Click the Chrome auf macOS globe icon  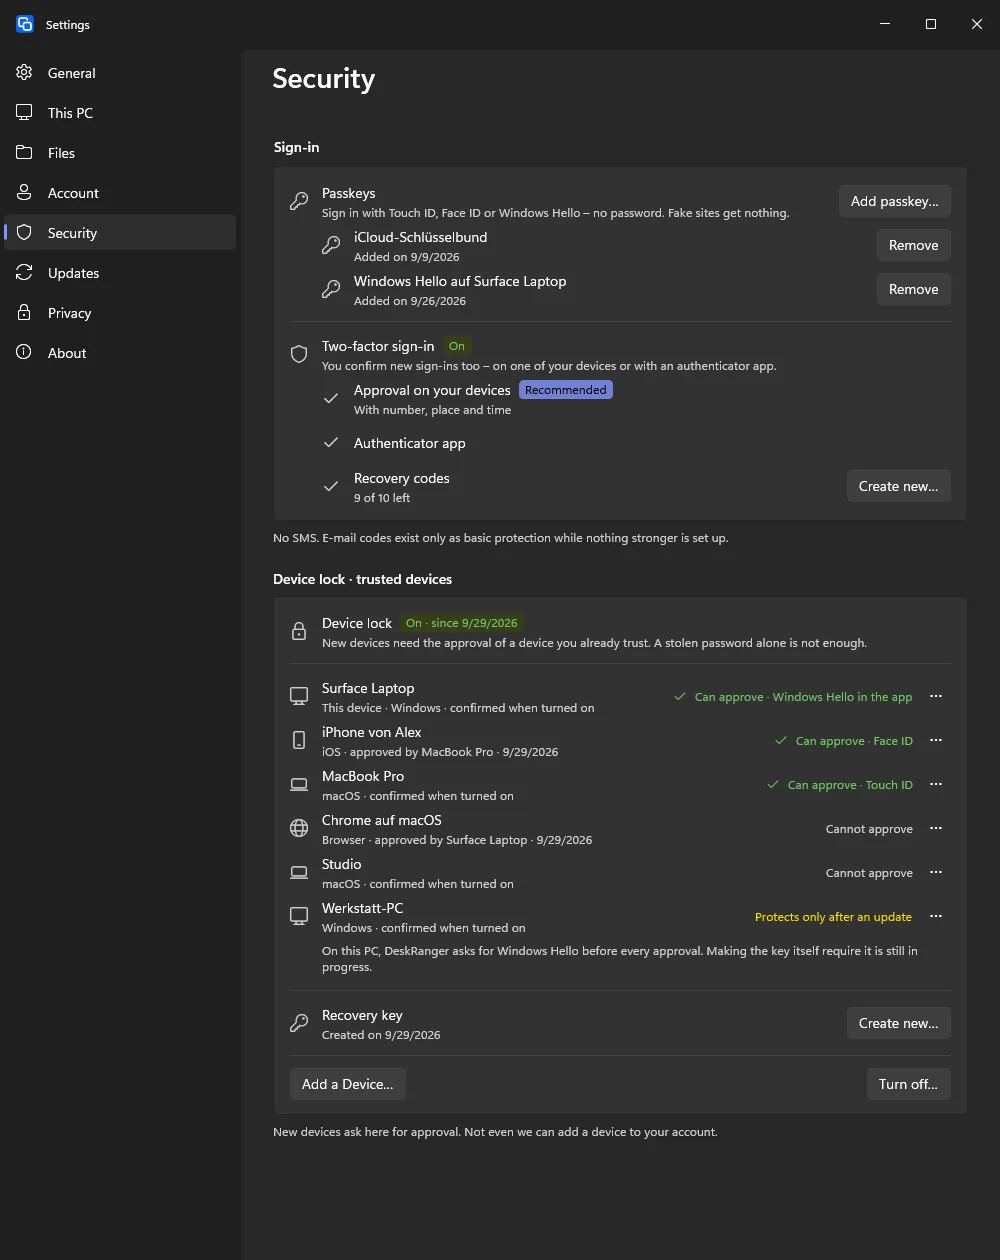pyautogui.click(x=299, y=828)
